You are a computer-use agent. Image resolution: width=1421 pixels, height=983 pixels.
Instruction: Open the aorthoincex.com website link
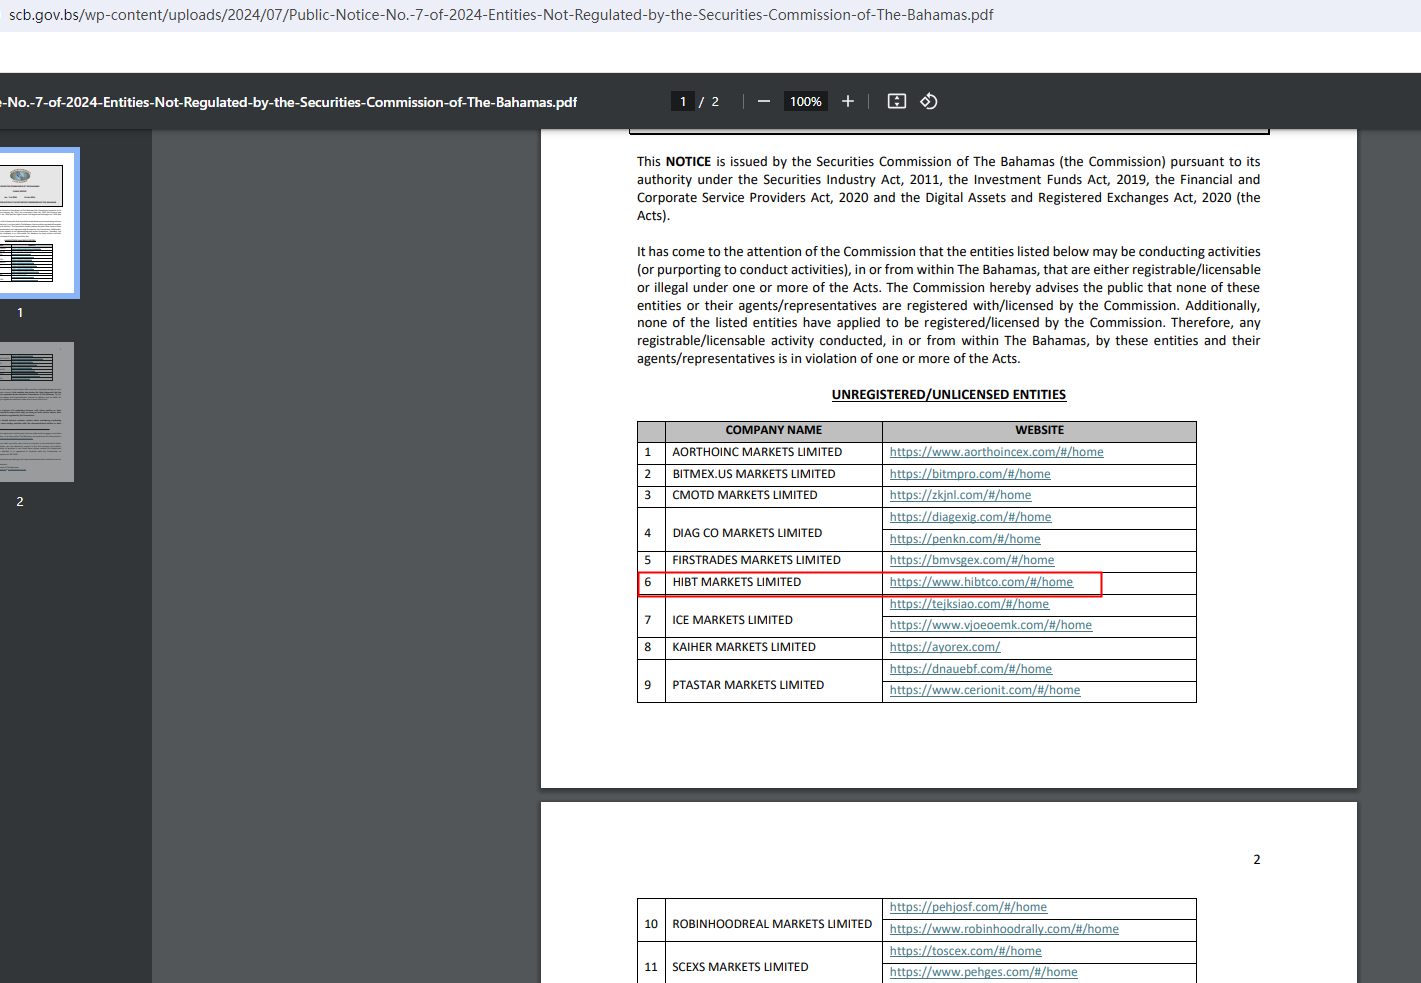coord(996,452)
